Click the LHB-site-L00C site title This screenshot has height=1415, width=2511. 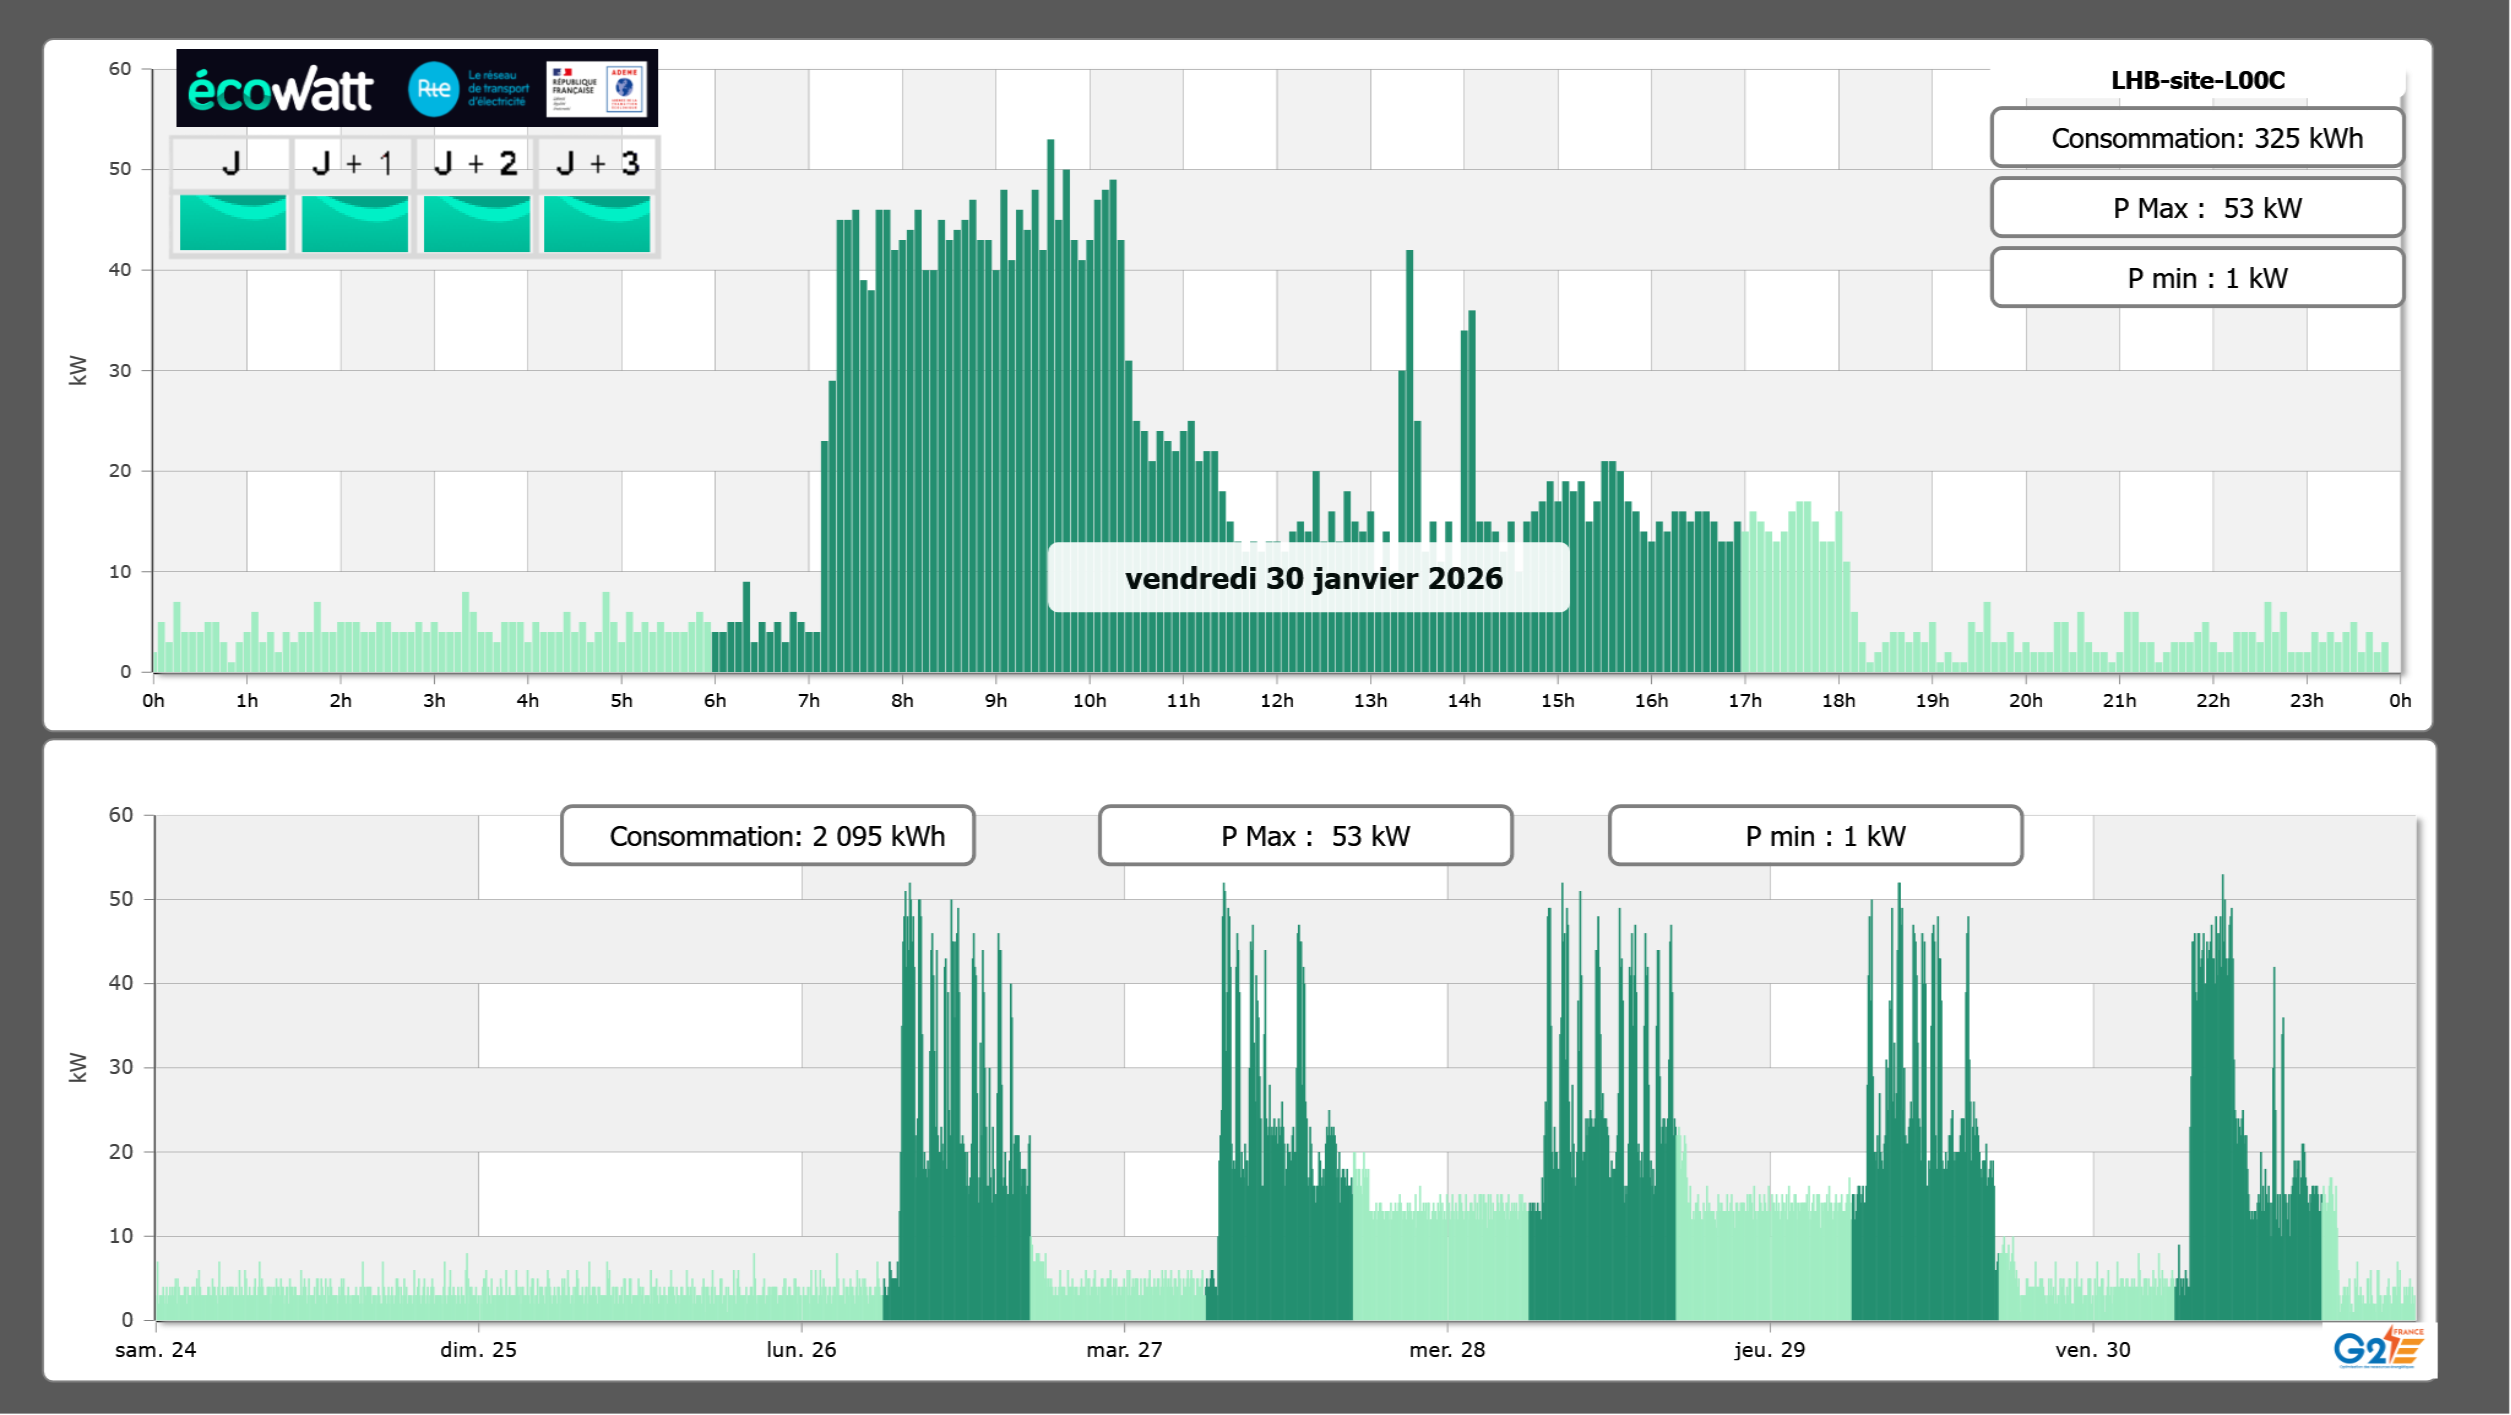[2197, 80]
